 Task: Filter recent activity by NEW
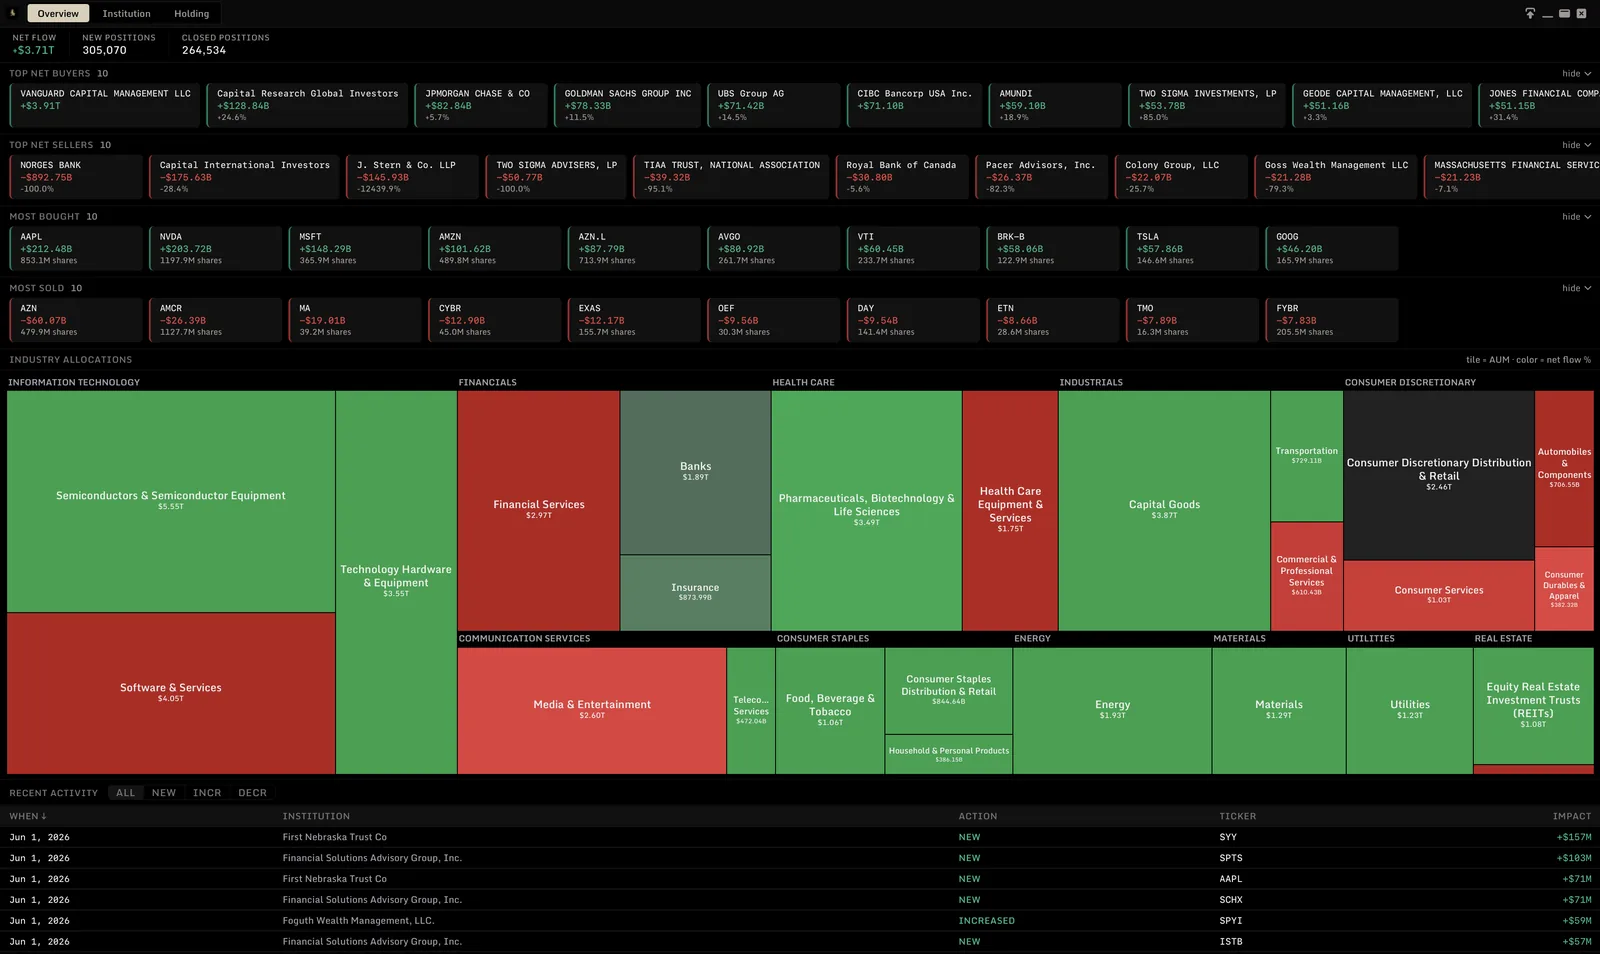point(164,793)
